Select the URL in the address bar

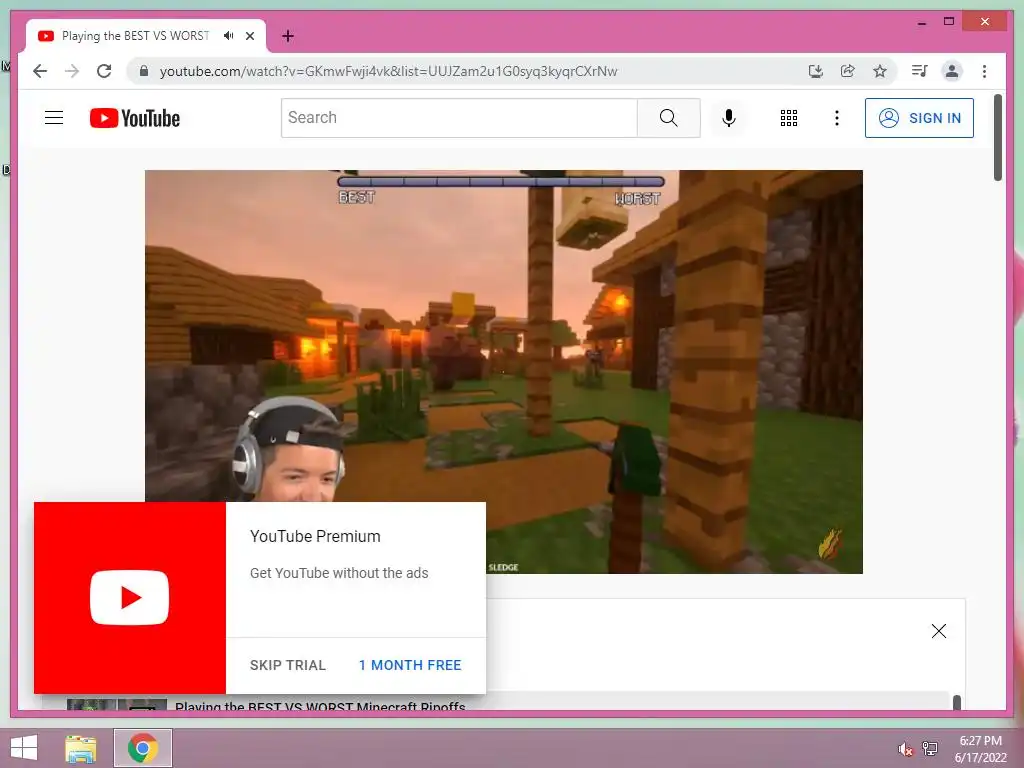click(x=388, y=71)
